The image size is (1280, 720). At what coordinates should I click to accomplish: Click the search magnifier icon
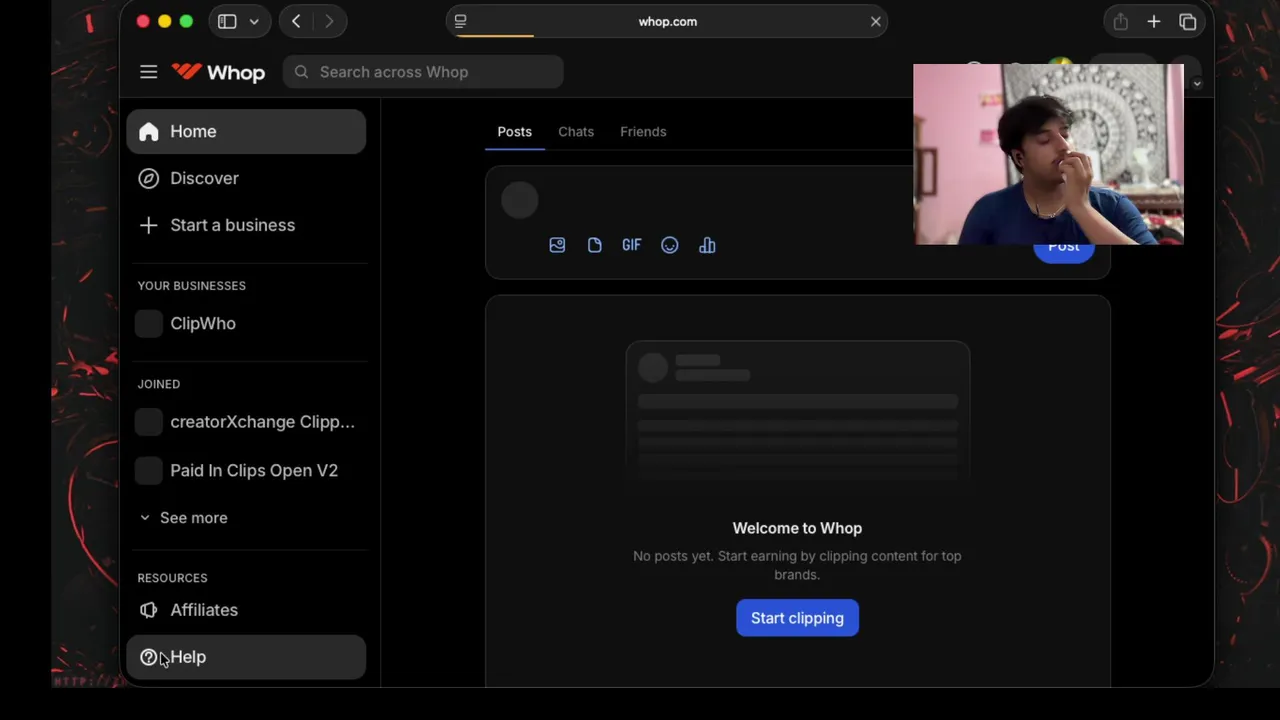pyautogui.click(x=301, y=72)
